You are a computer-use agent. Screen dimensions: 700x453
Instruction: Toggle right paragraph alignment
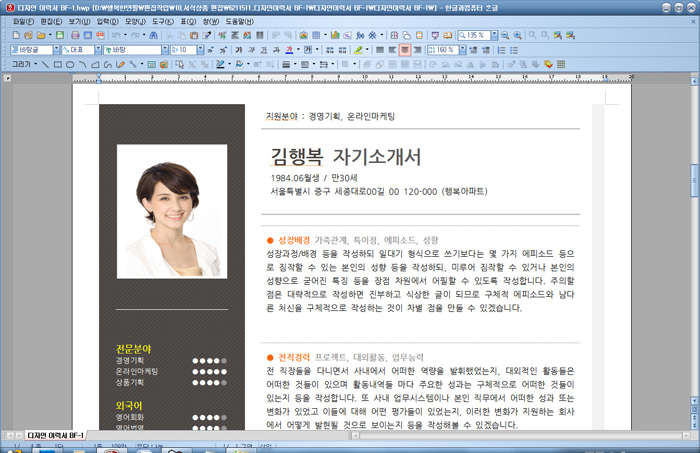click(x=417, y=50)
